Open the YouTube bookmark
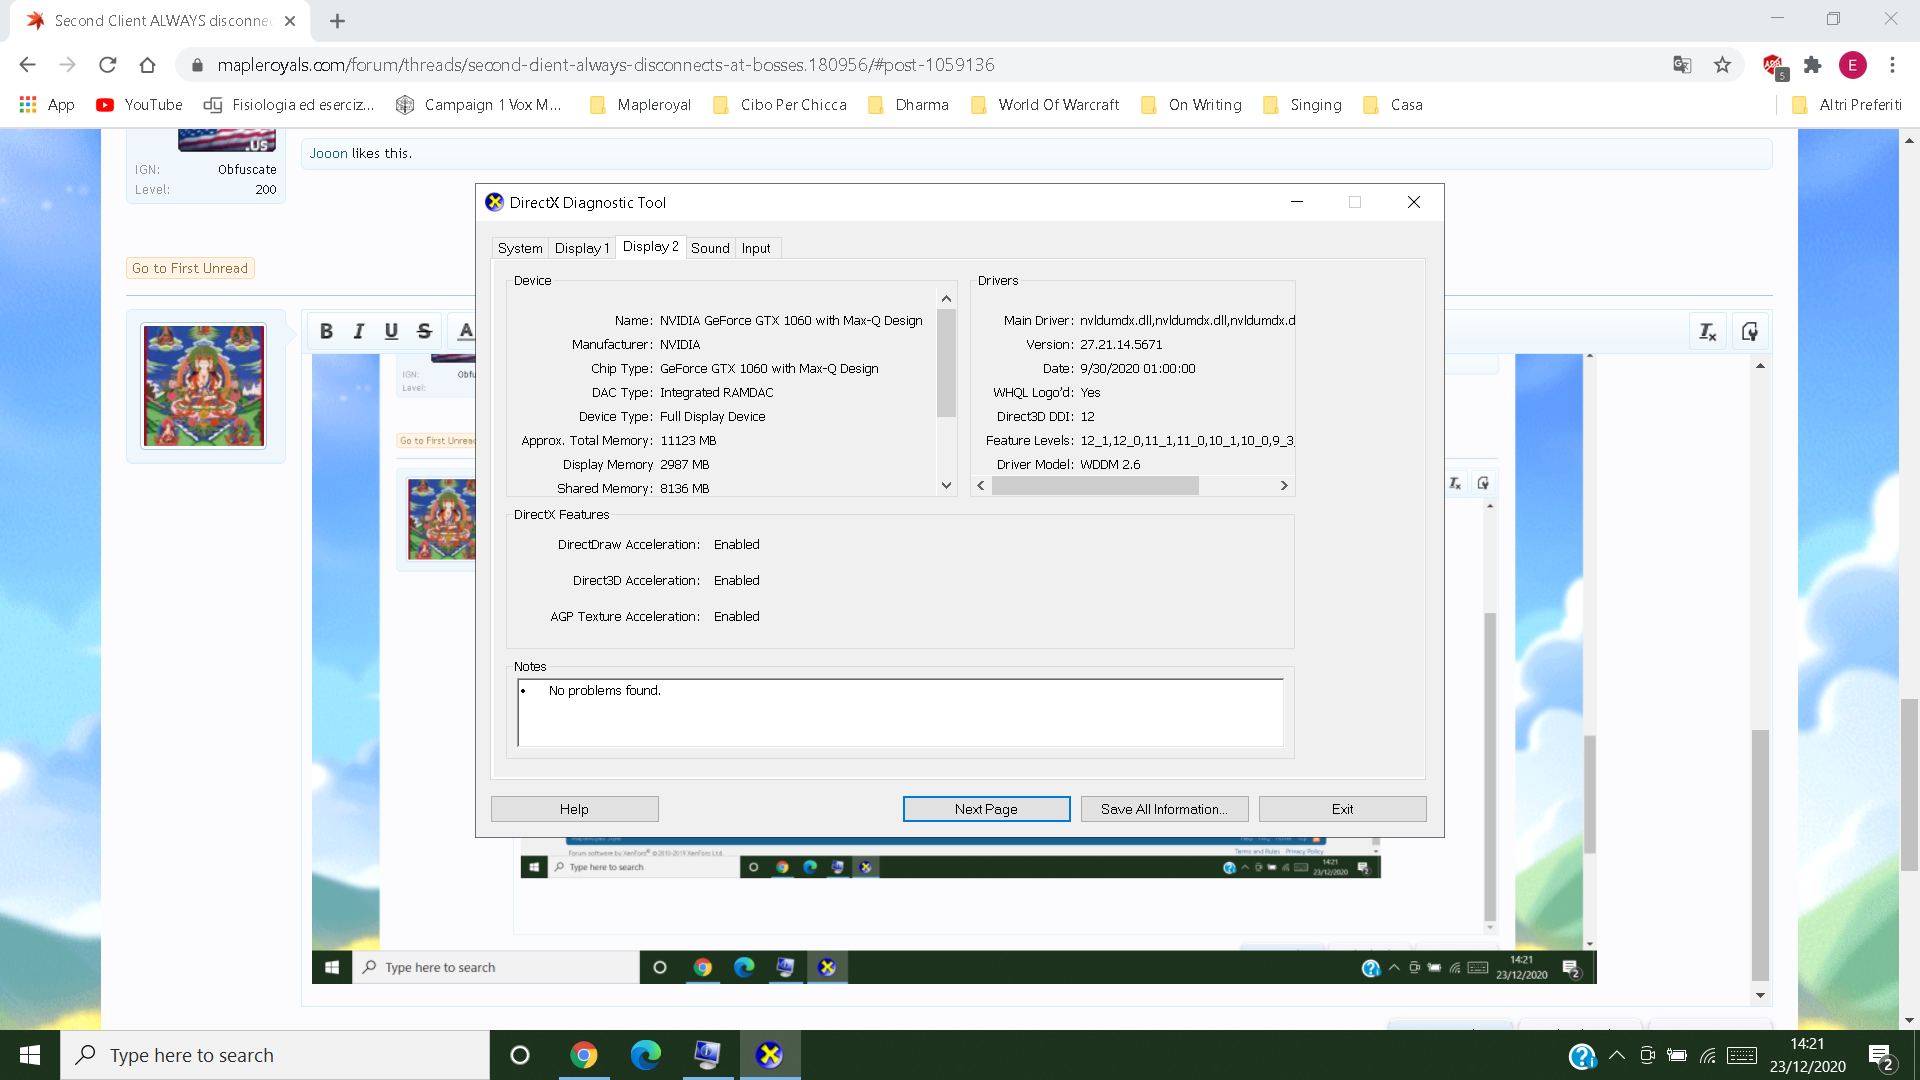The width and height of the screenshot is (1920, 1080). 139,105
